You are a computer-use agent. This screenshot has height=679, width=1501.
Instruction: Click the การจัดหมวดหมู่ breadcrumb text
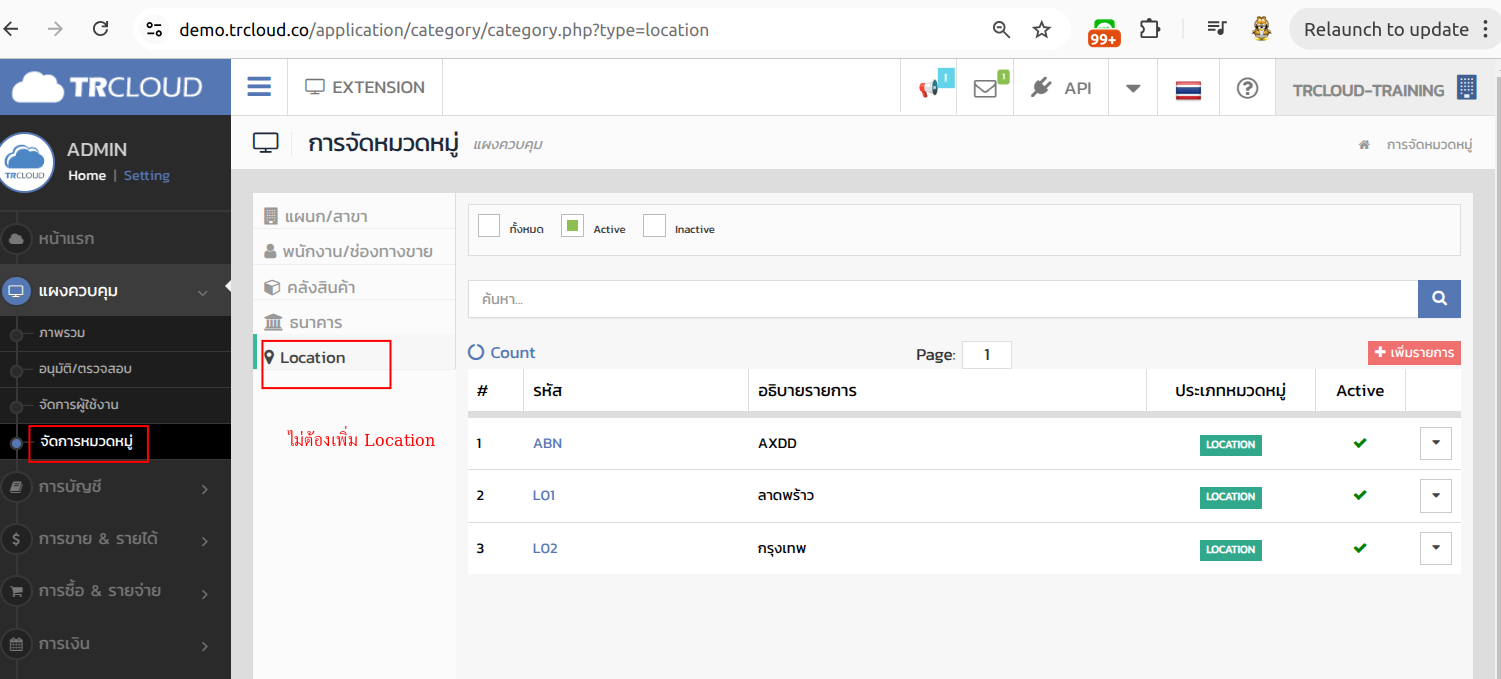[1430, 145]
